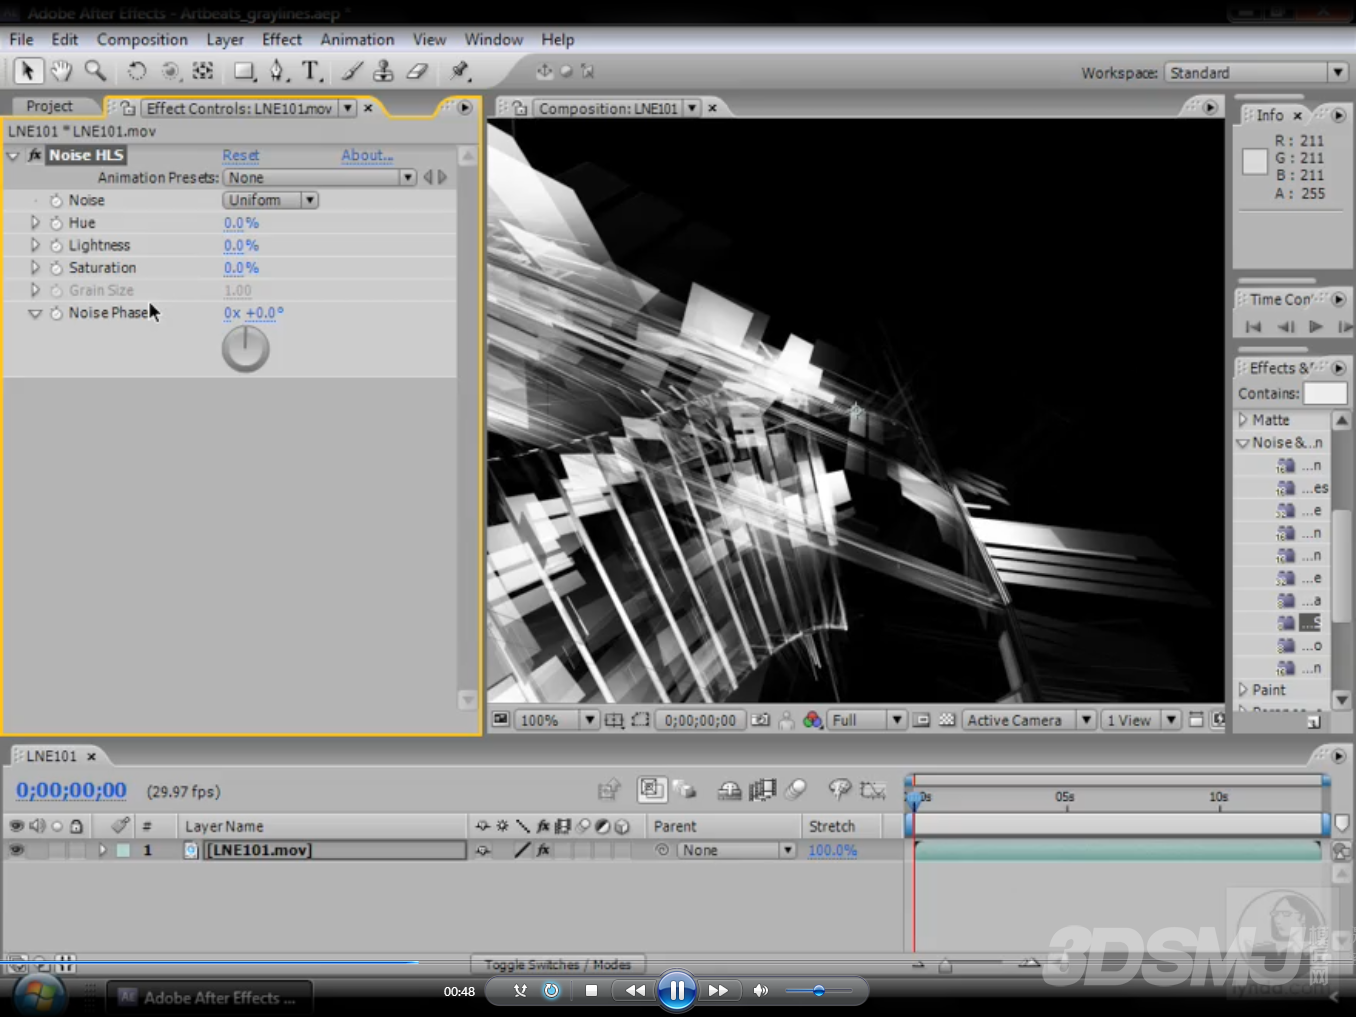Click the Play button in Time Controls

tap(1316, 327)
